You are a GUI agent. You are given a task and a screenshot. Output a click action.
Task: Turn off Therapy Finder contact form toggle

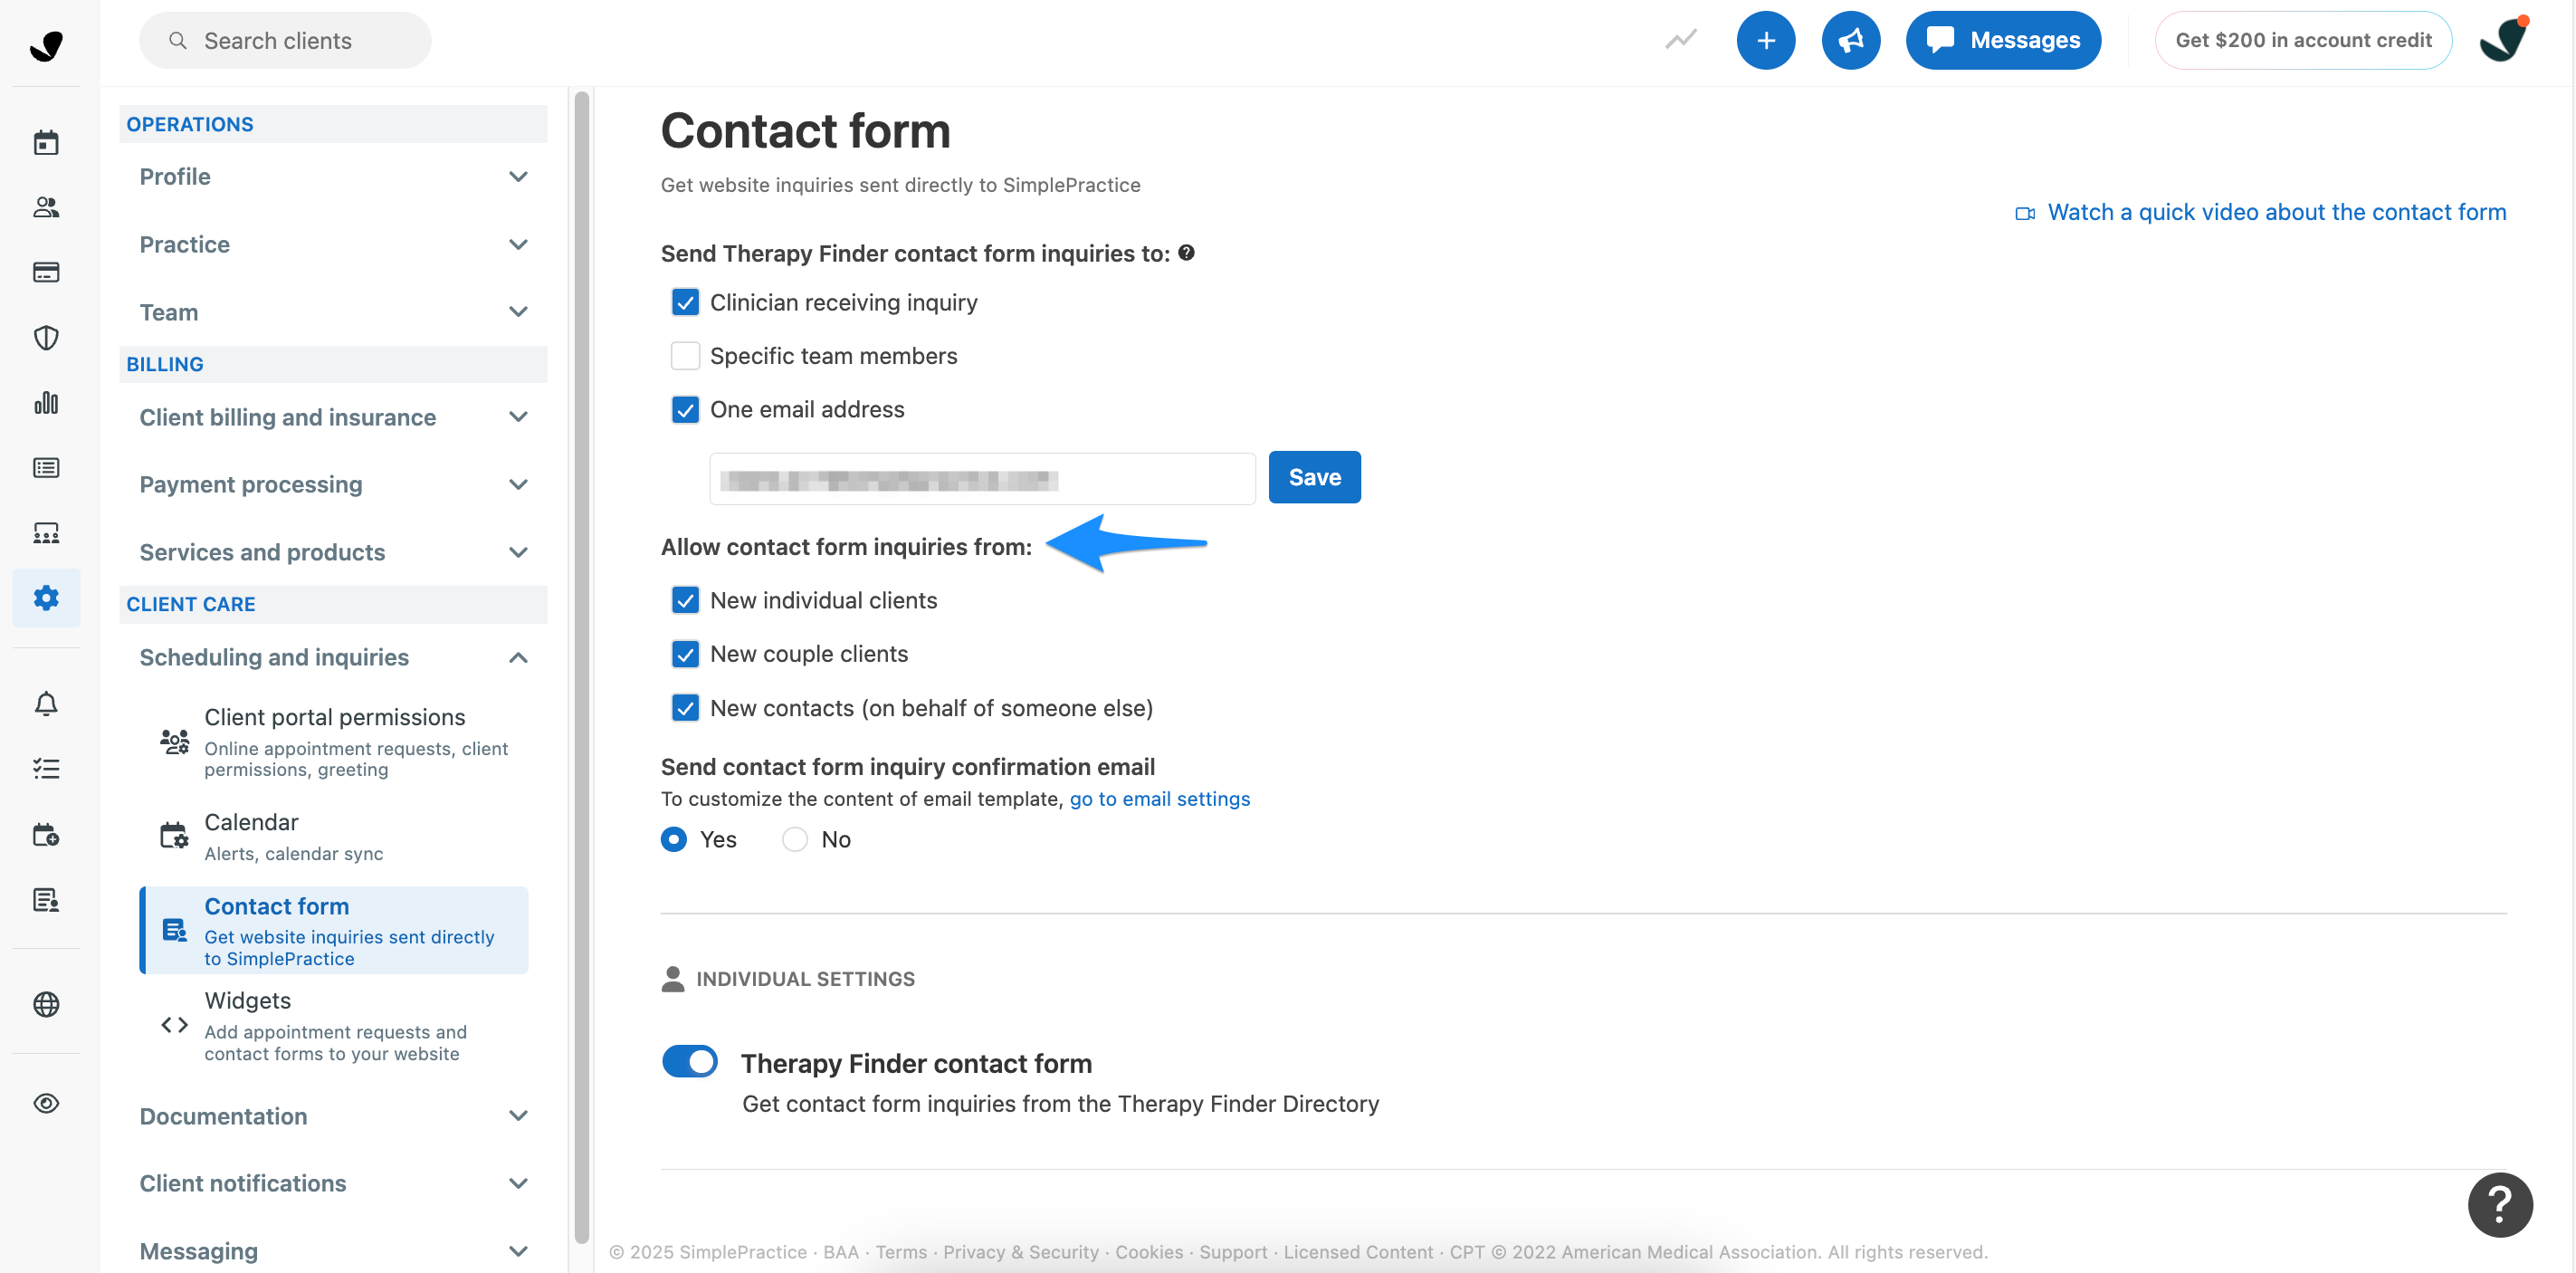[x=690, y=1061]
